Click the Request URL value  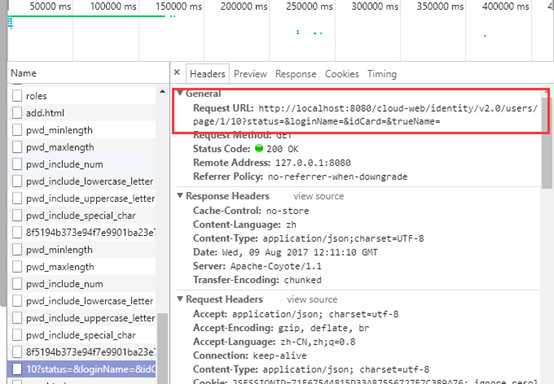(365, 115)
